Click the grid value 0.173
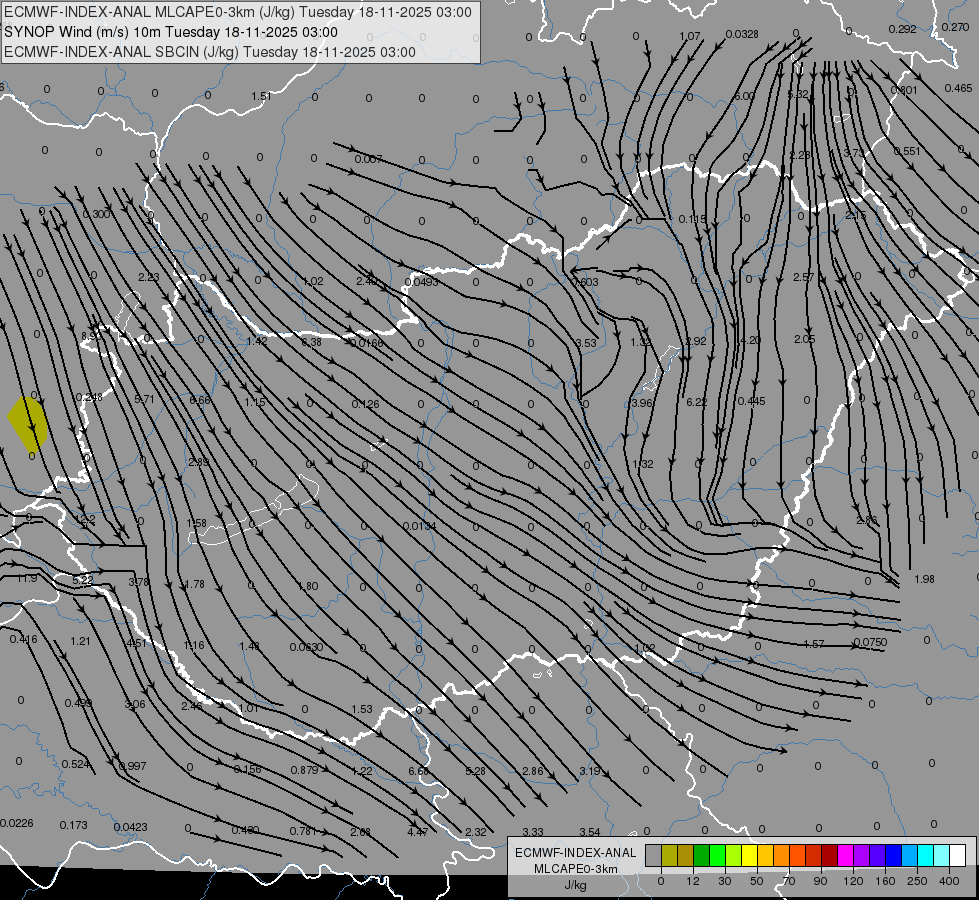The height and width of the screenshot is (900, 979). tap(74, 825)
